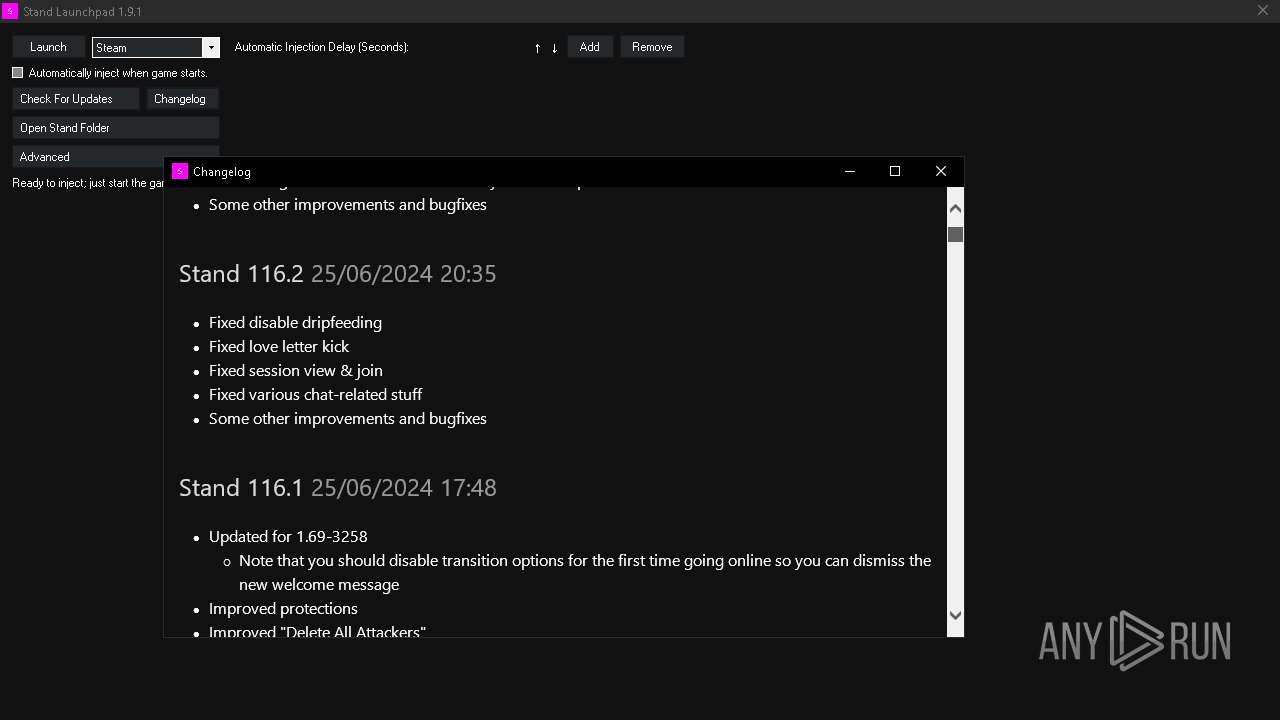Click Open Stand Folder button
Screen dimensions: 1280x720
[x=116, y=128]
